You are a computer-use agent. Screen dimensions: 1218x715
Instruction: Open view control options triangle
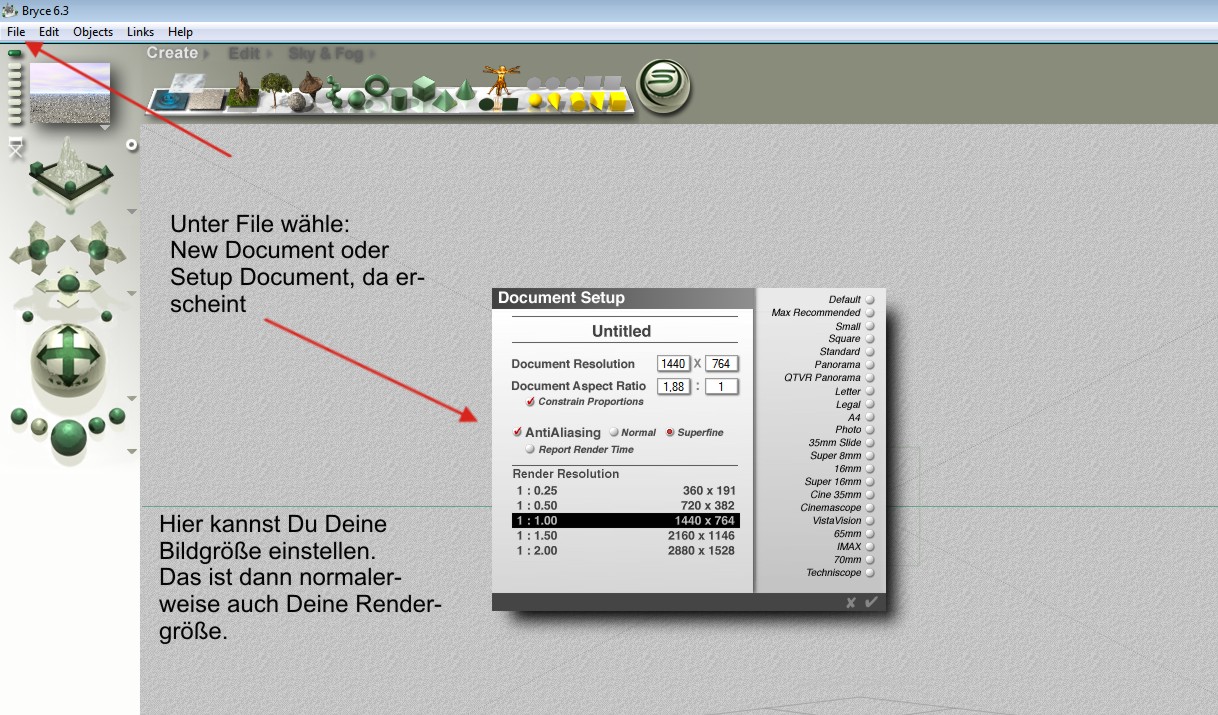(x=131, y=211)
